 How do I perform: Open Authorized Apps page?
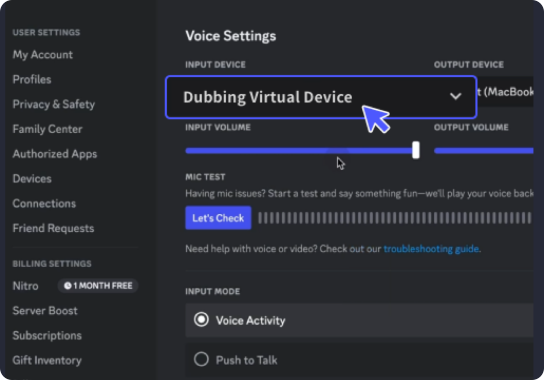(55, 154)
